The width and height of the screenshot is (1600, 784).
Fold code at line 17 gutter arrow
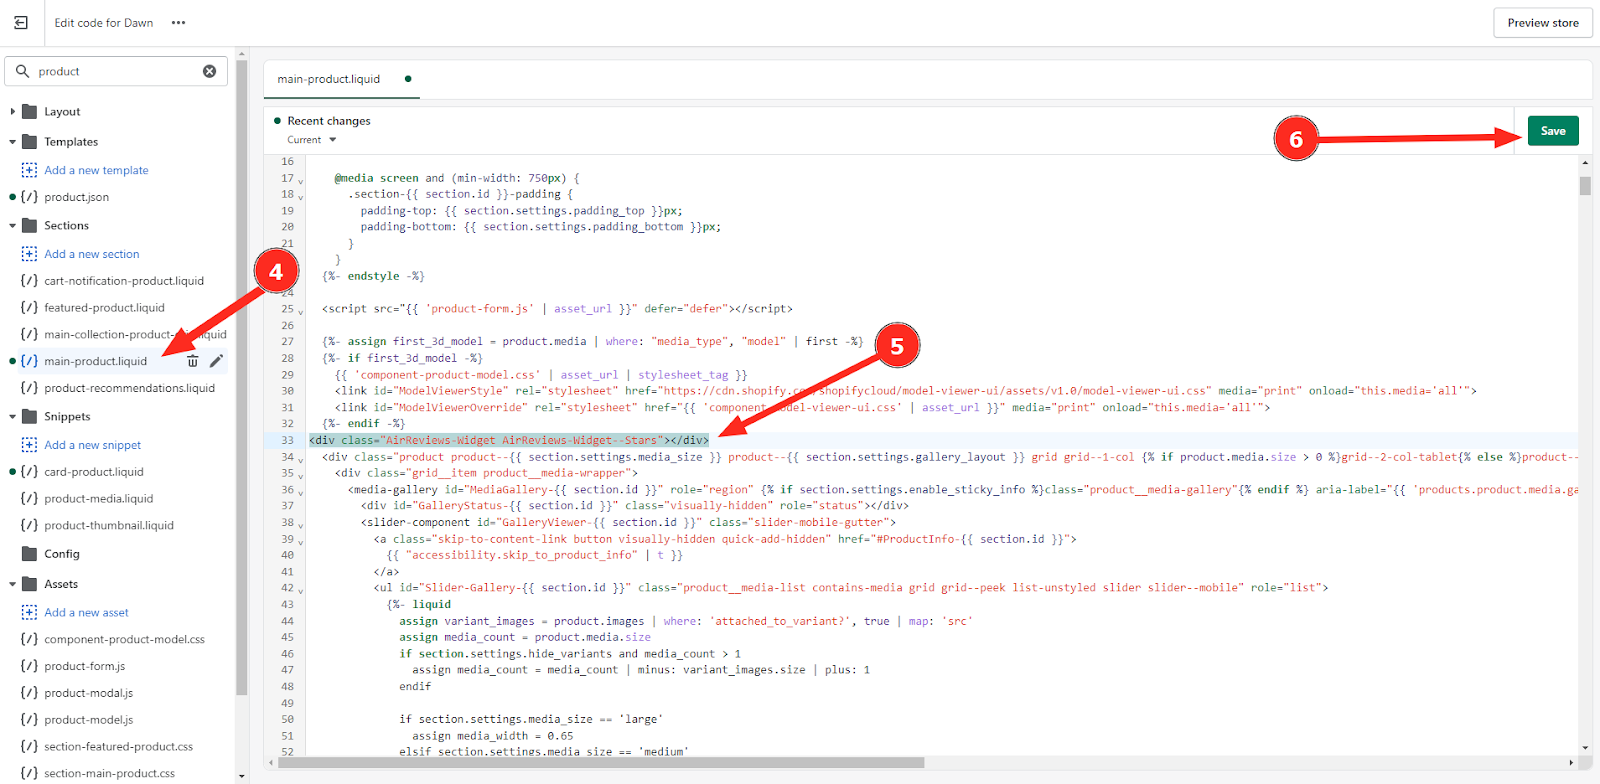coord(301,181)
